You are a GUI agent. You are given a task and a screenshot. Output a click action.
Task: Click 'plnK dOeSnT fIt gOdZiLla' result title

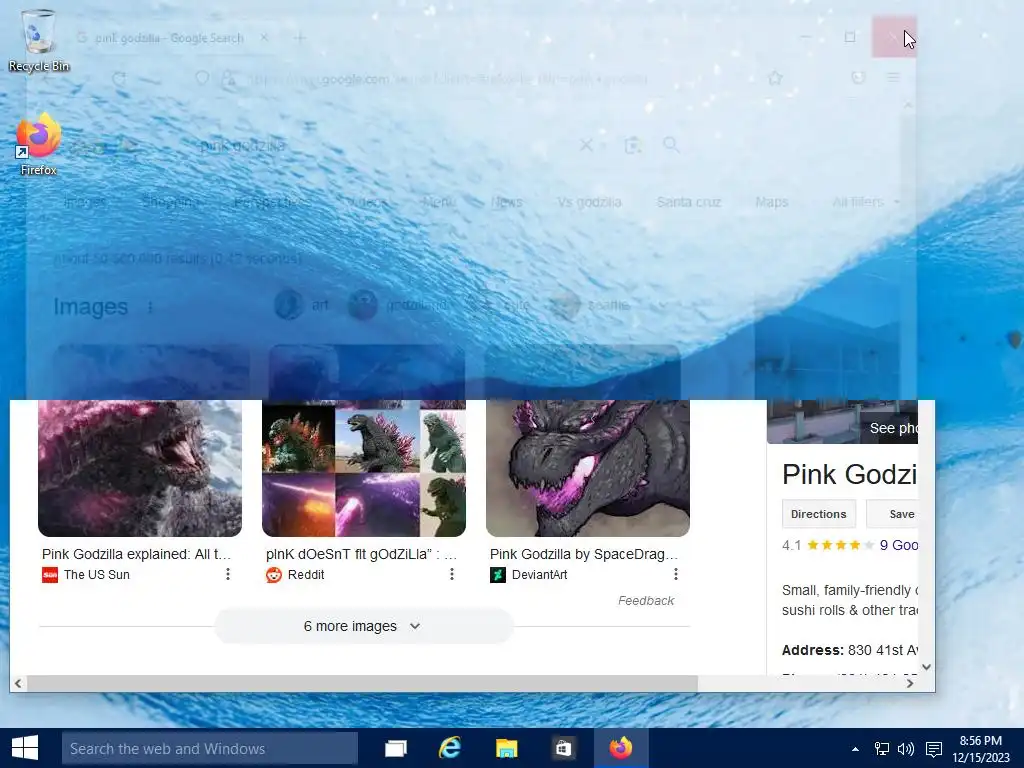(x=361, y=554)
